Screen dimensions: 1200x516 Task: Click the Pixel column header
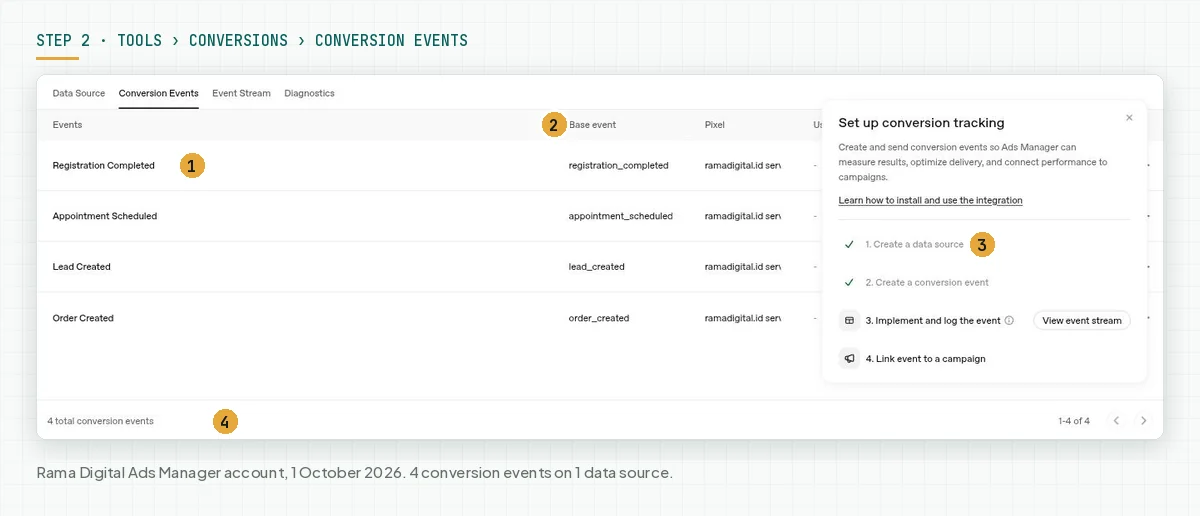tap(714, 125)
